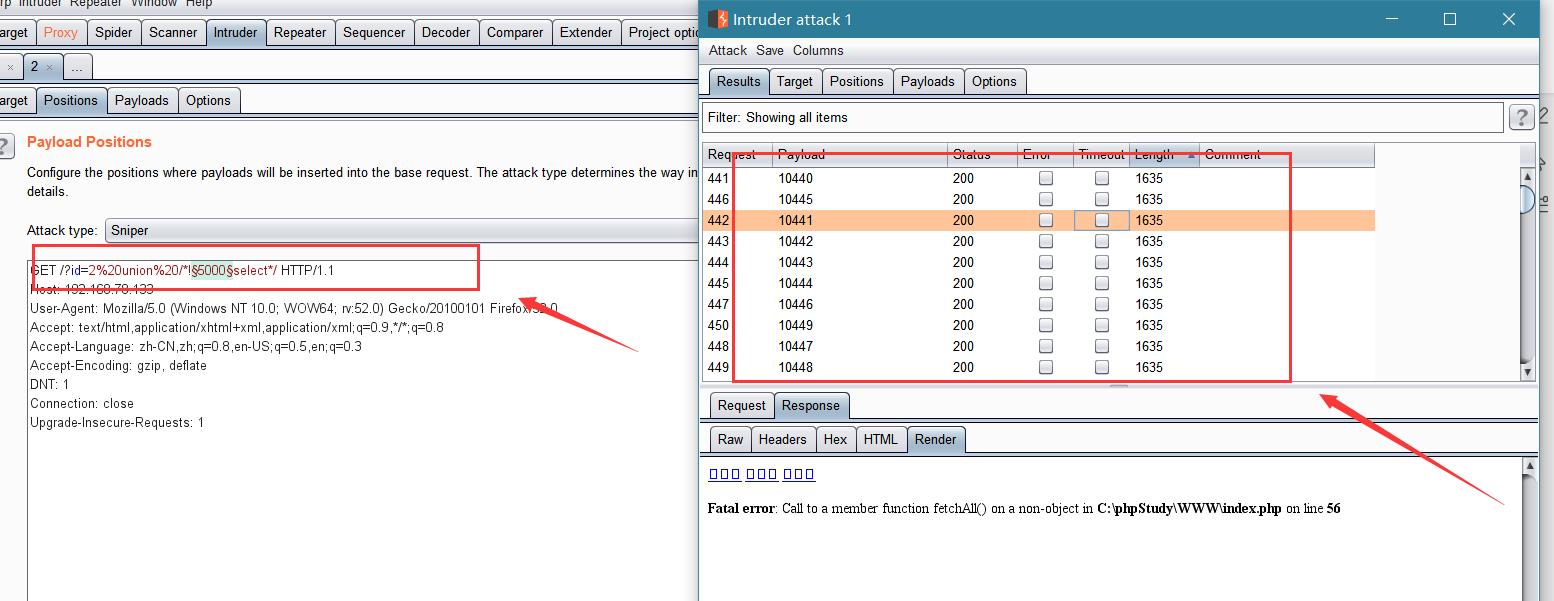Click the first blue link in the rendered response
The width and height of the screenshot is (1554, 601).
pyautogui.click(x=724, y=474)
